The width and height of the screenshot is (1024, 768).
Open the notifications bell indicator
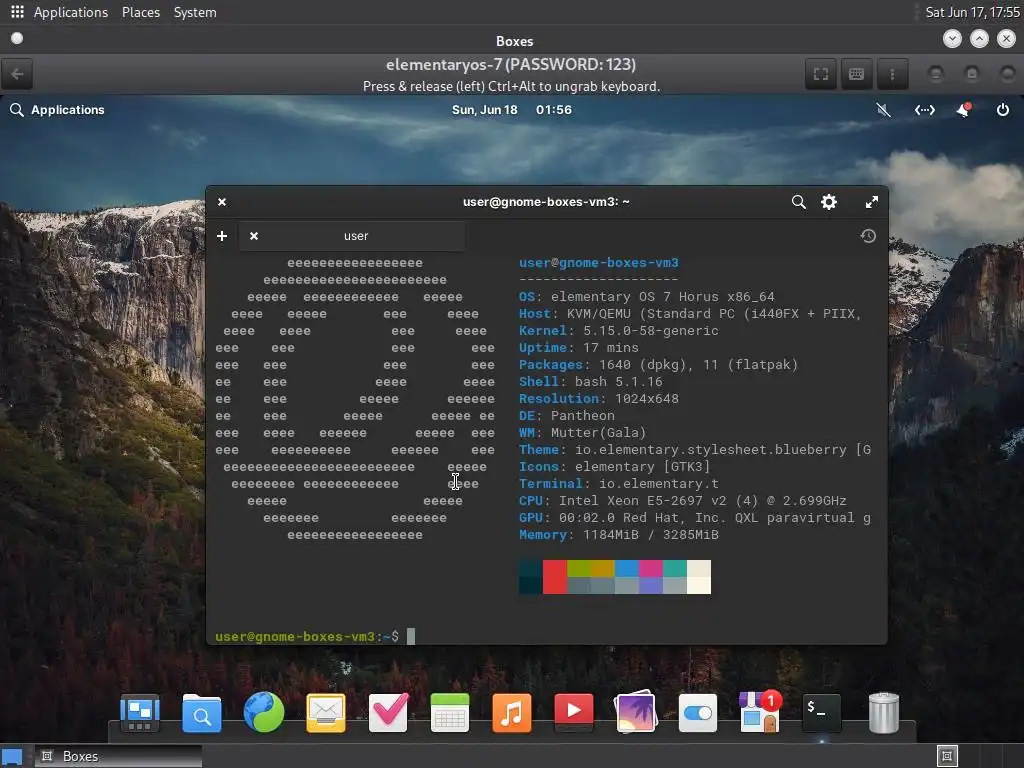click(x=963, y=110)
